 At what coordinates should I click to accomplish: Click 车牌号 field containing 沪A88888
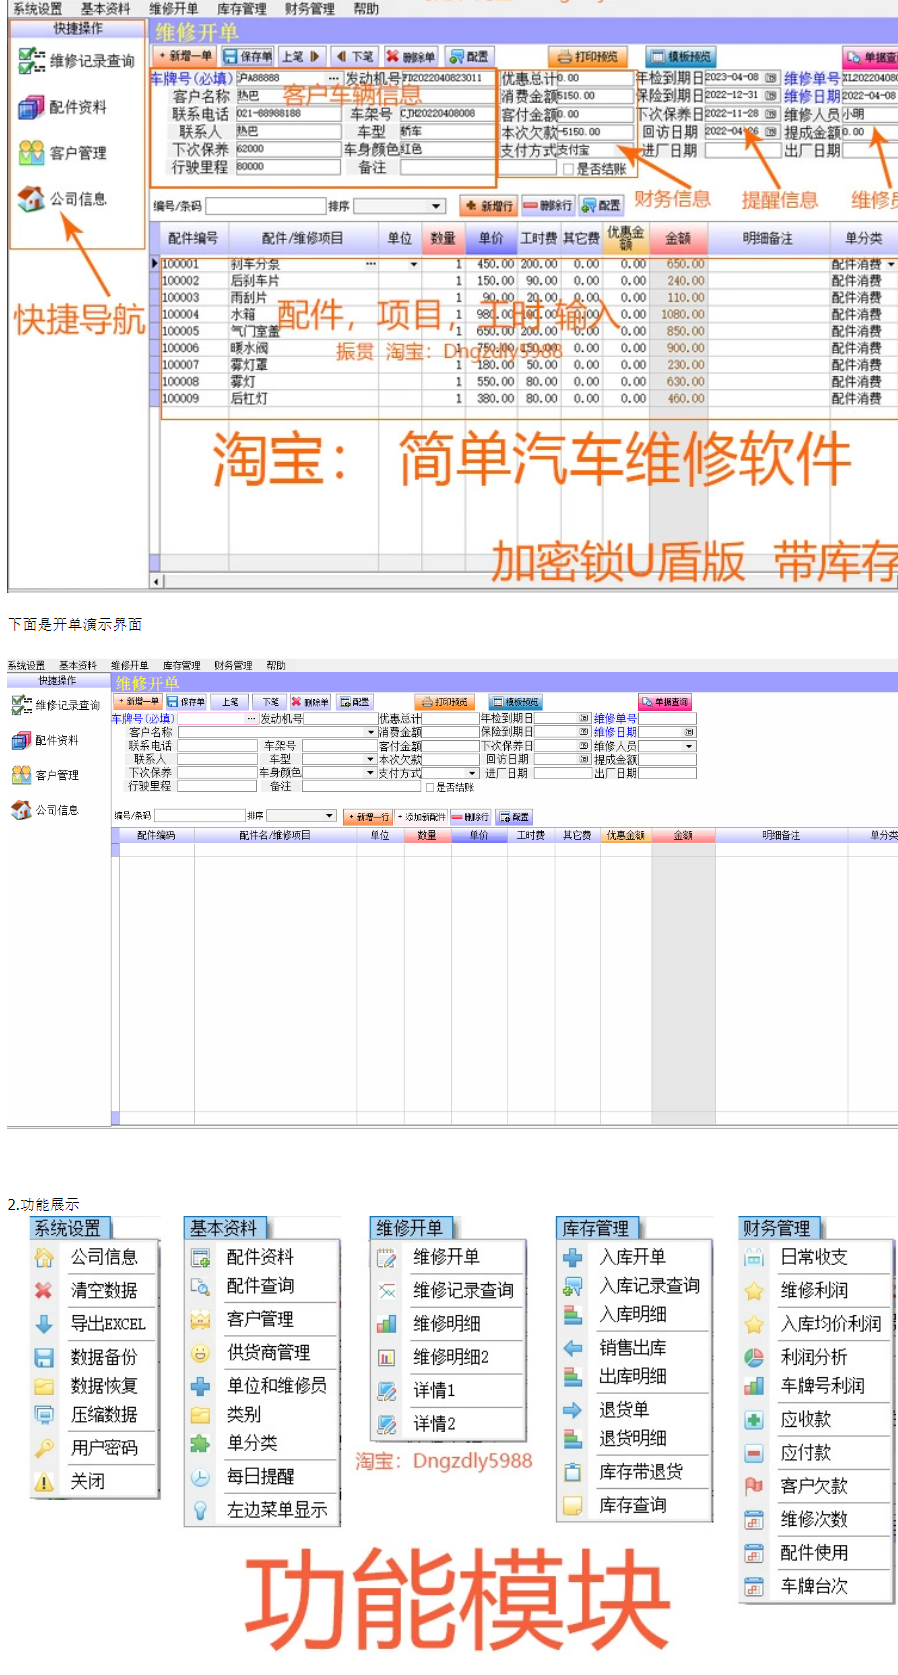pos(288,78)
